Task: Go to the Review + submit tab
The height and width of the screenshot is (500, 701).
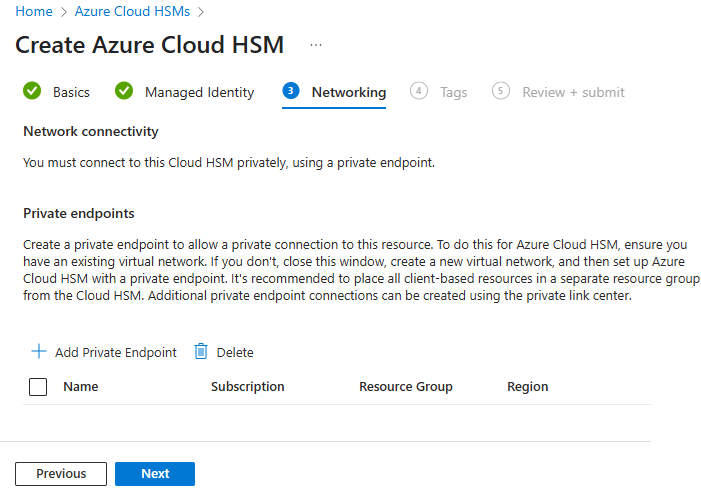Action: [573, 92]
